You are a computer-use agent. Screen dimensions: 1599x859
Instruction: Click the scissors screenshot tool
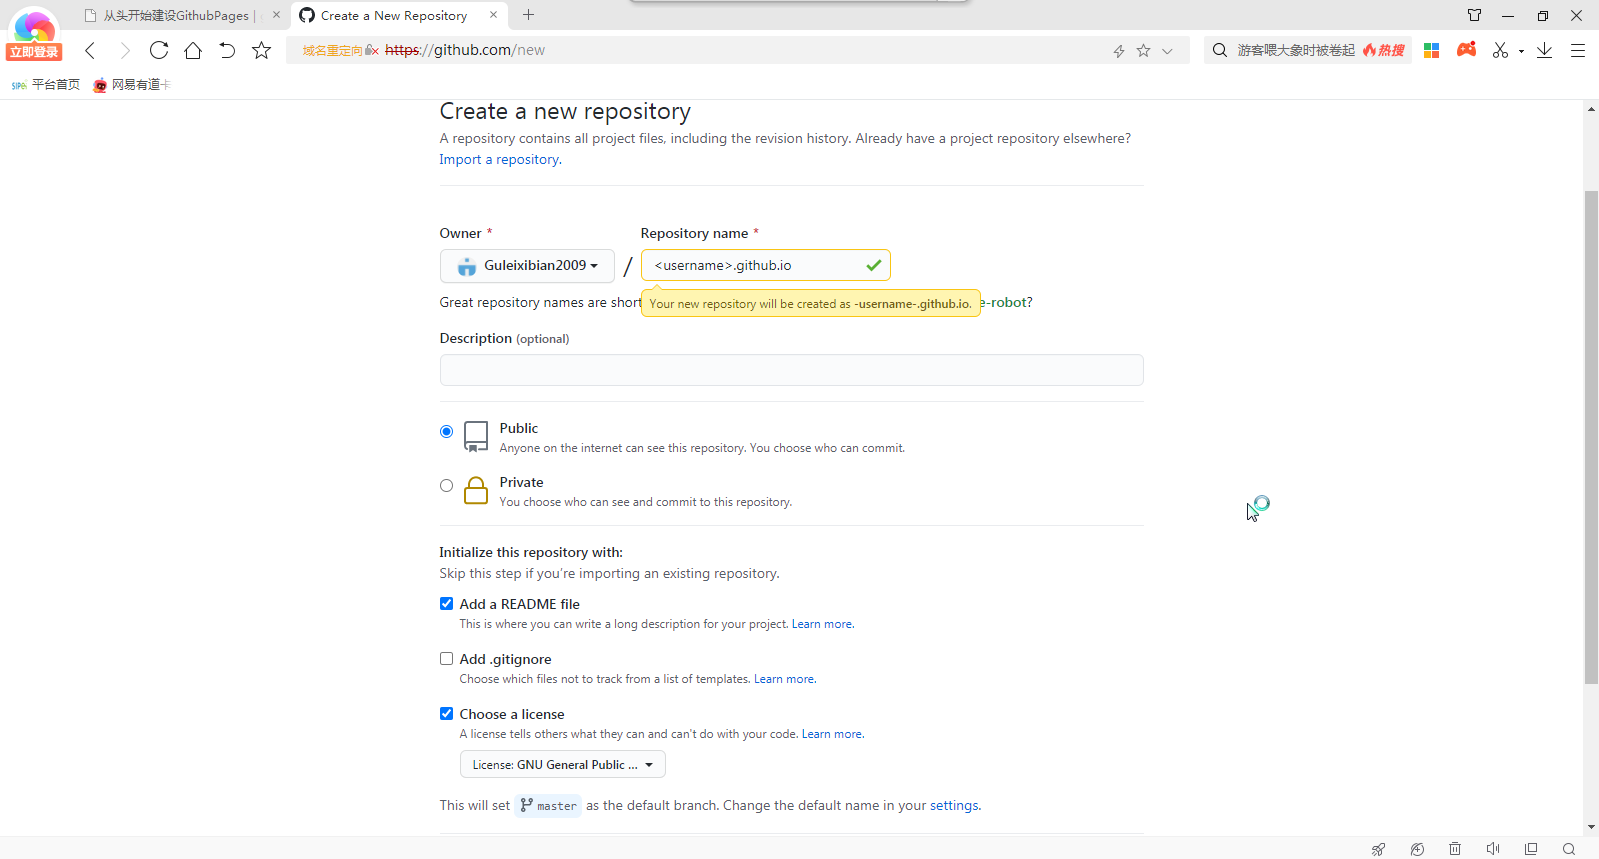(x=1500, y=50)
